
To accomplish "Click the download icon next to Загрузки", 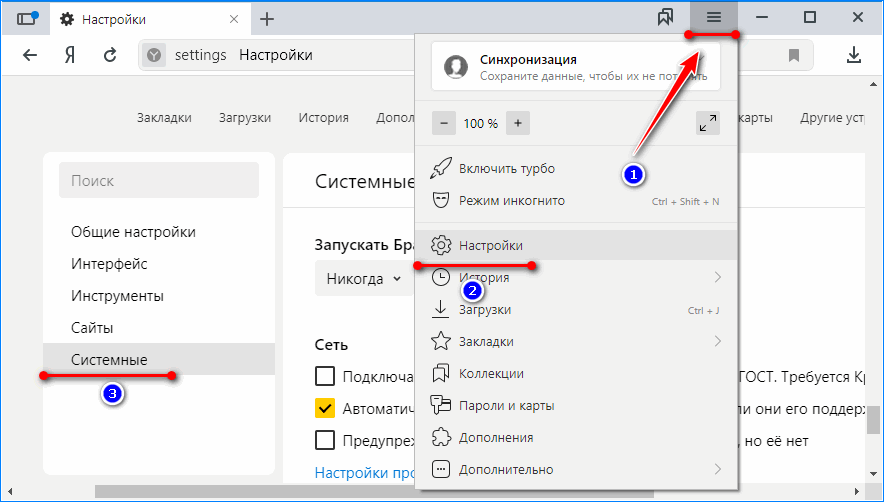I will coord(440,309).
